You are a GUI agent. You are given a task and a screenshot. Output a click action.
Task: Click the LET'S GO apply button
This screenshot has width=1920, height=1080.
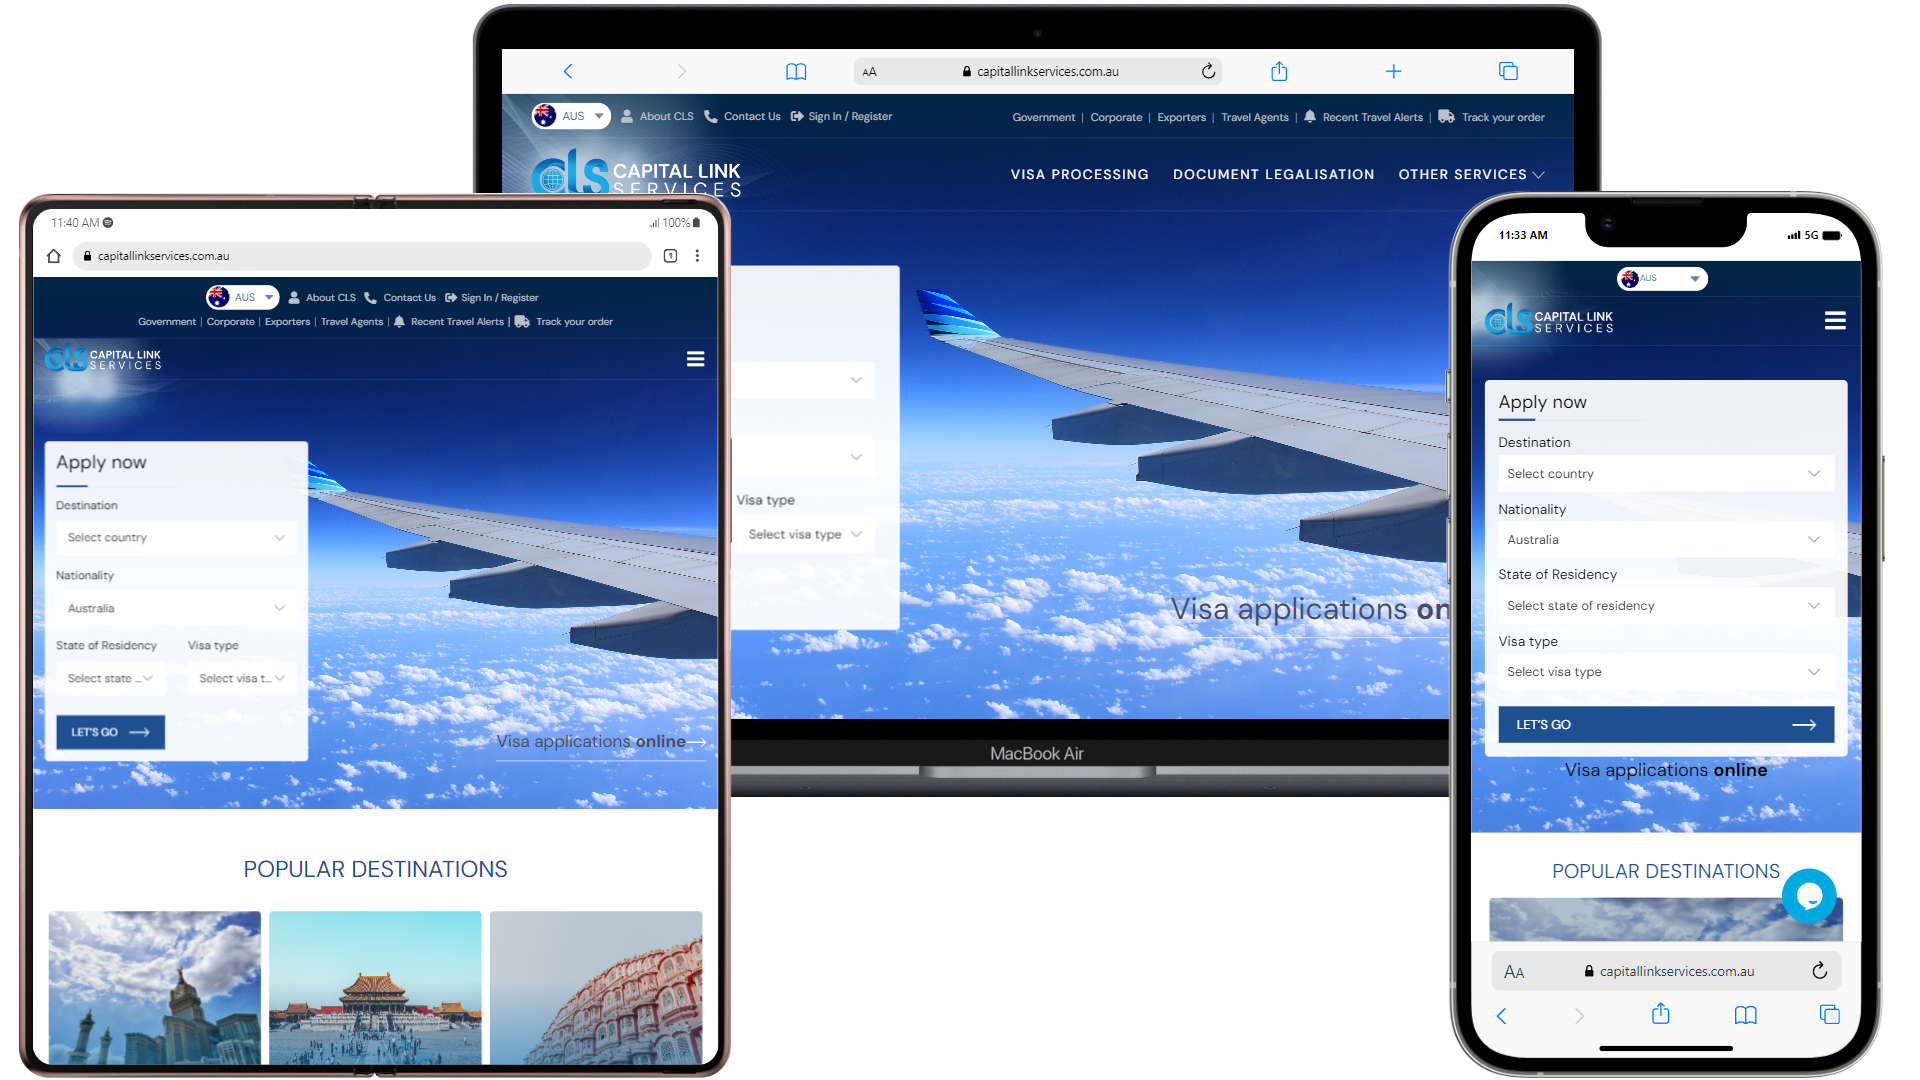coord(111,731)
